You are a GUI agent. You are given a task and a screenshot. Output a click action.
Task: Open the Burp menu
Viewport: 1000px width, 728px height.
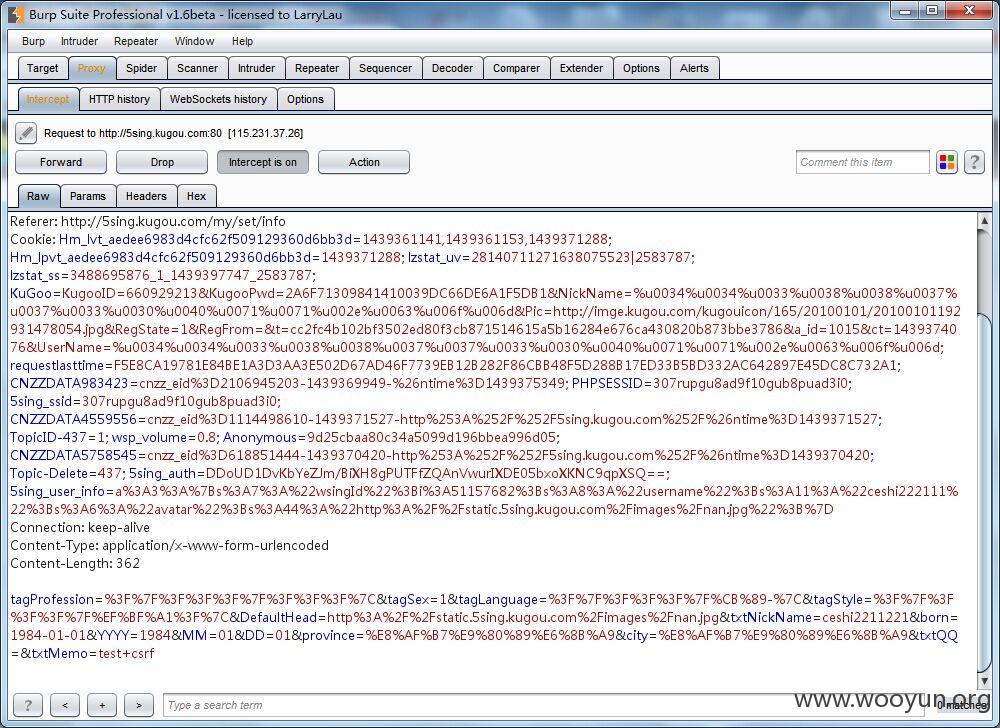33,41
